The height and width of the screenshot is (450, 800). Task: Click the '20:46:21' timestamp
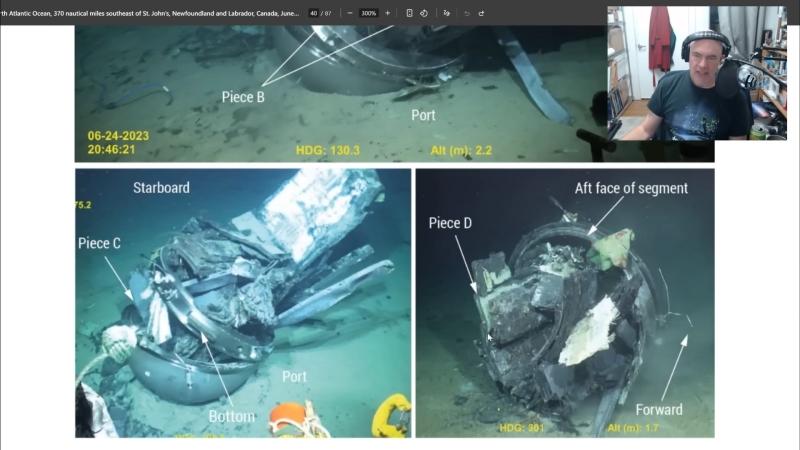[x=111, y=149]
